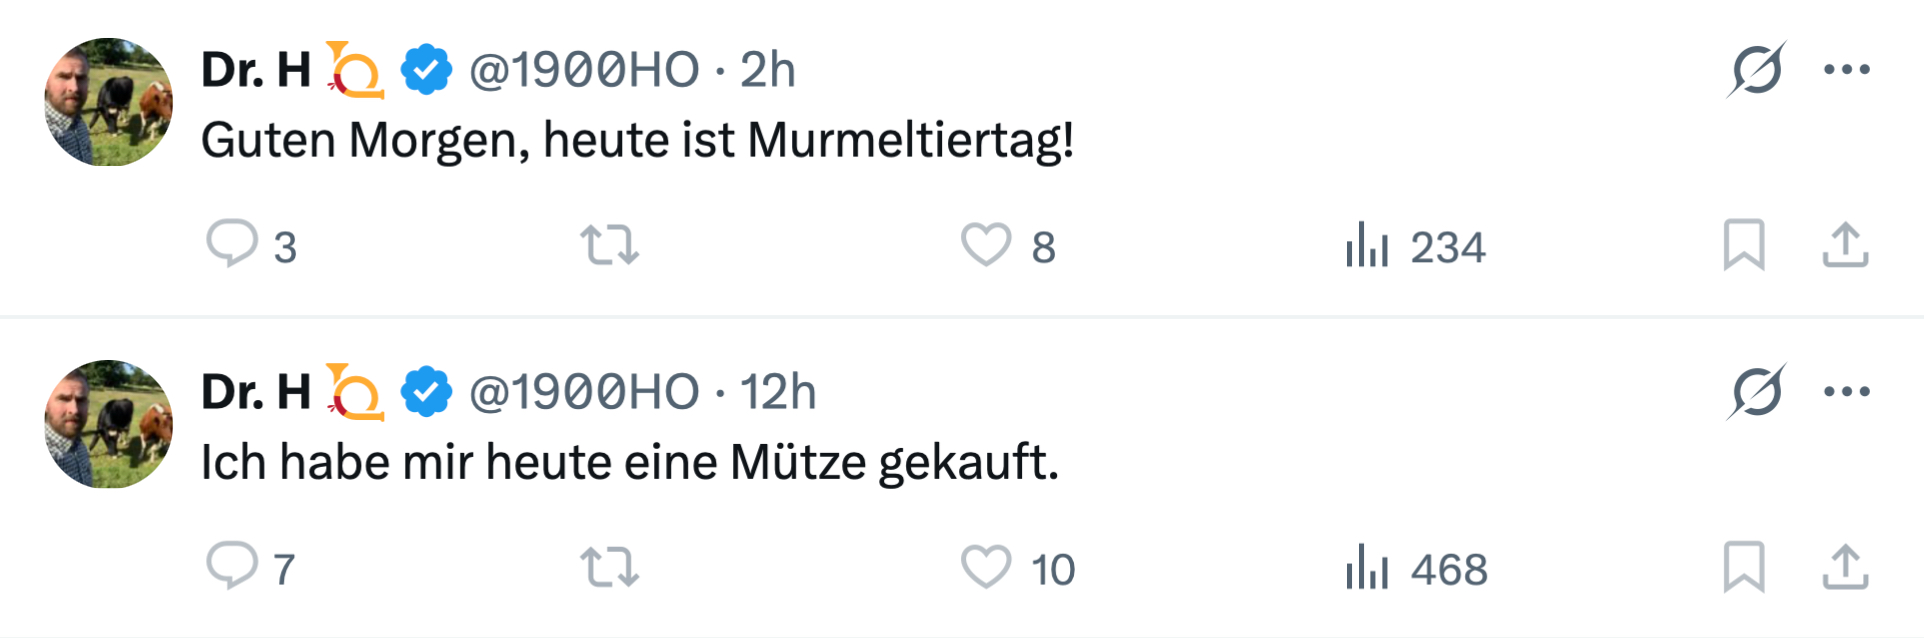Share the Murmeltiertag tweet
Image resolution: width=1924 pixels, height=638 pixels.
click(1845, 245)
